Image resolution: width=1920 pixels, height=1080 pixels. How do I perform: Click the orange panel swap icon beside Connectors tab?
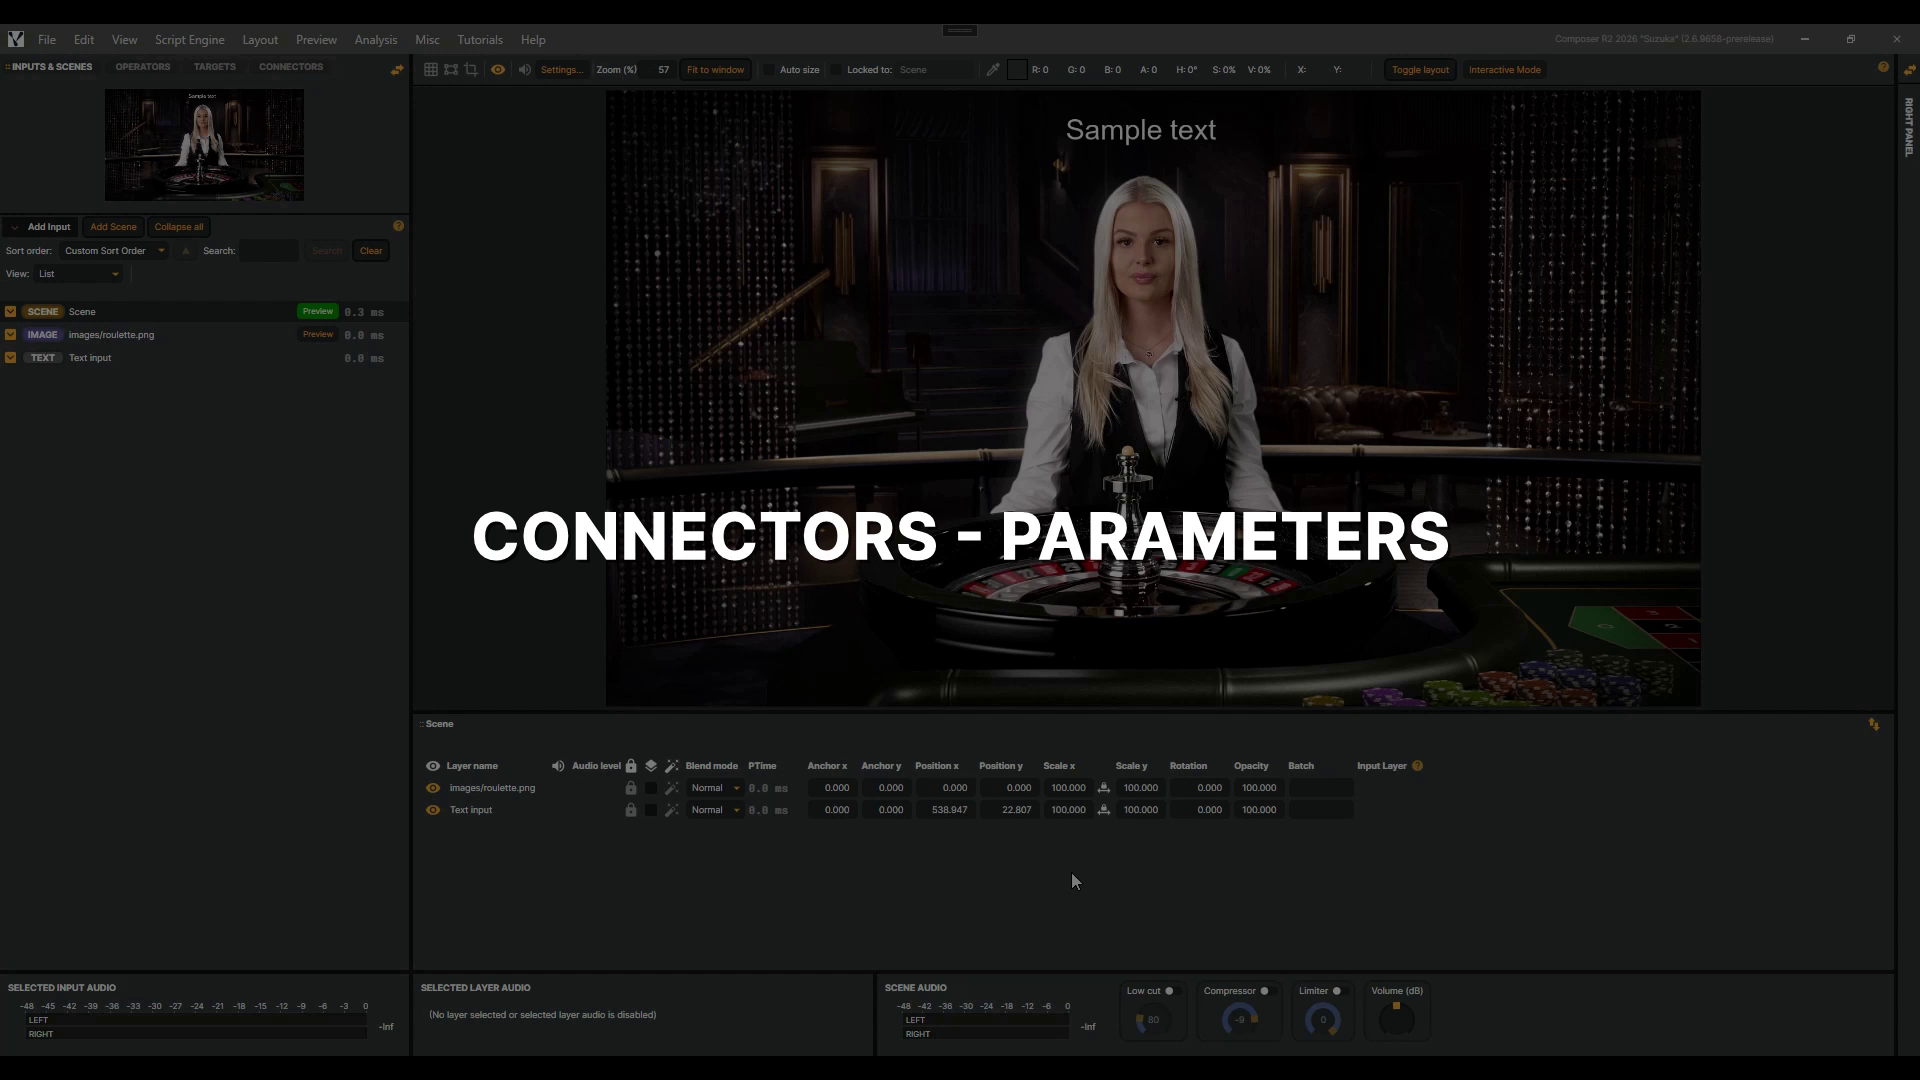397,69
